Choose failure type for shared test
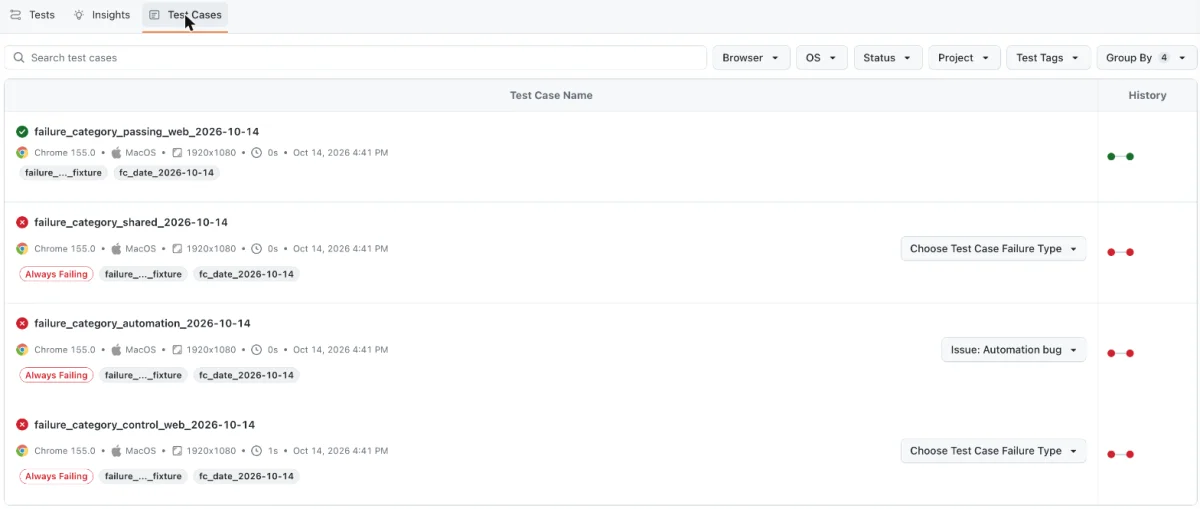 993,249
